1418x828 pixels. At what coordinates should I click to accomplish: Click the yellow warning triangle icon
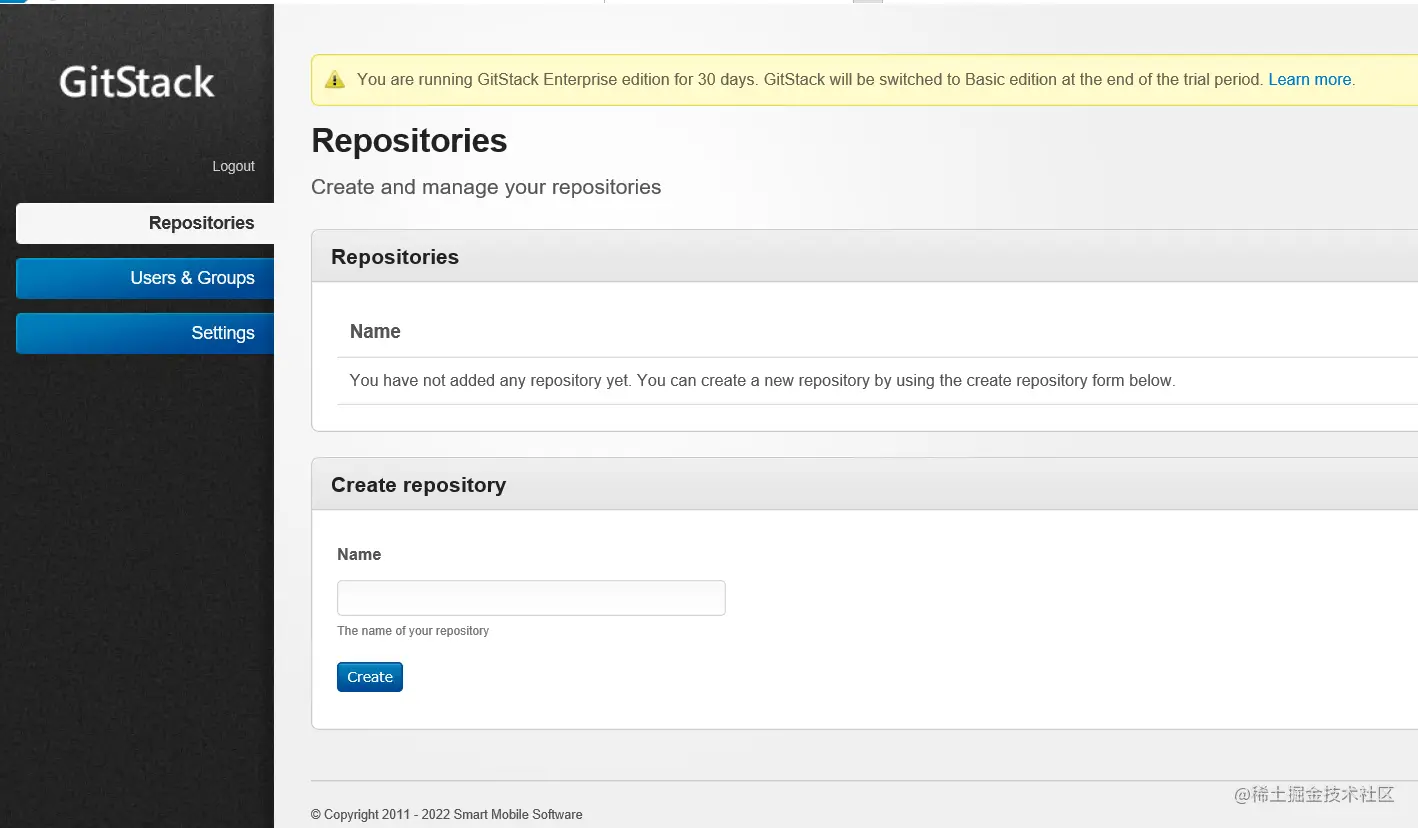pyautogui.click(x=335, y=80)
